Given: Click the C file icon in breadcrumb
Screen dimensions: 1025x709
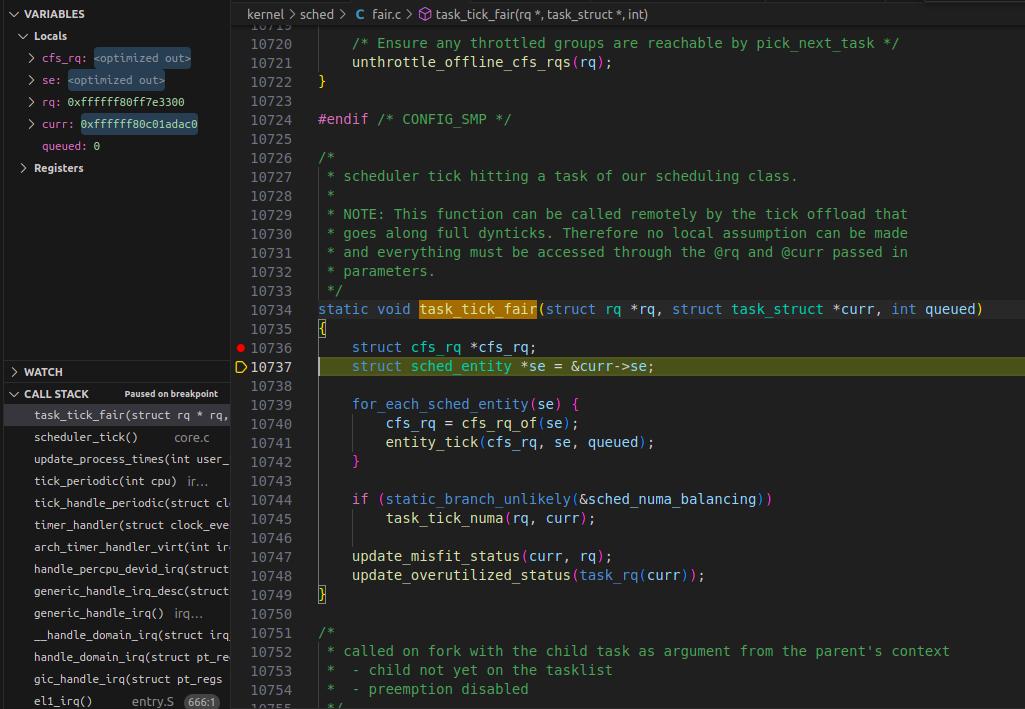Looking at the screenshot, I should 360,14.
